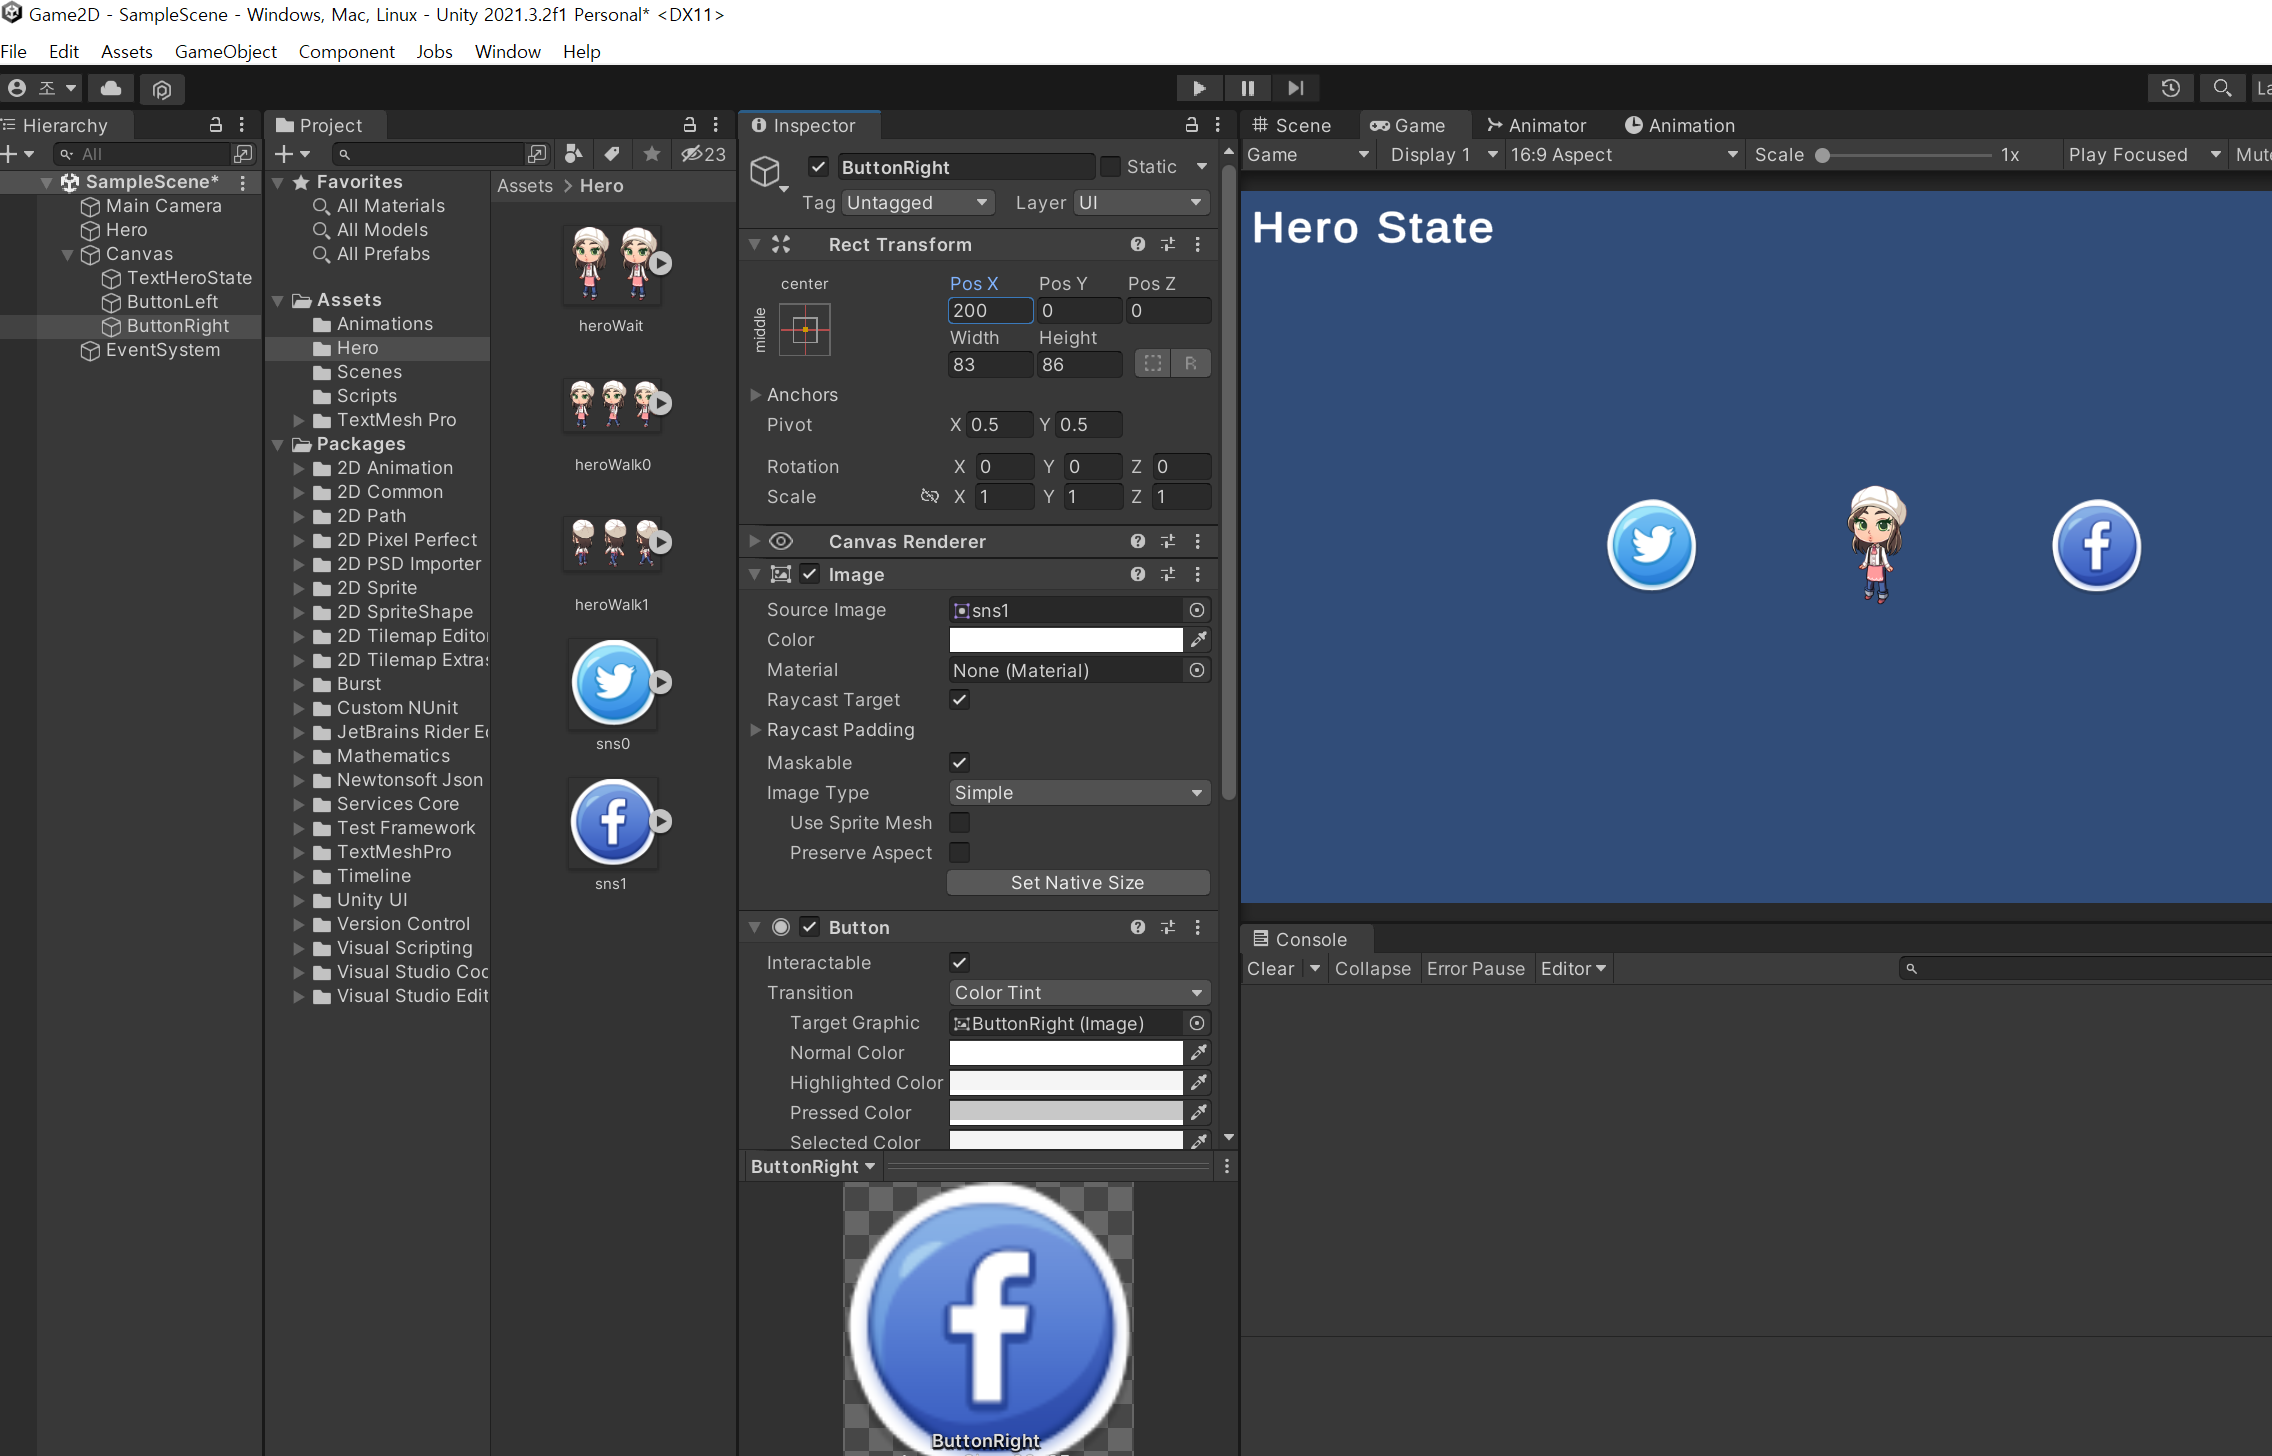Open Image Type dropdown Simple
Viewport: 2272px width, 1456px height.
tap(1079, 793)
